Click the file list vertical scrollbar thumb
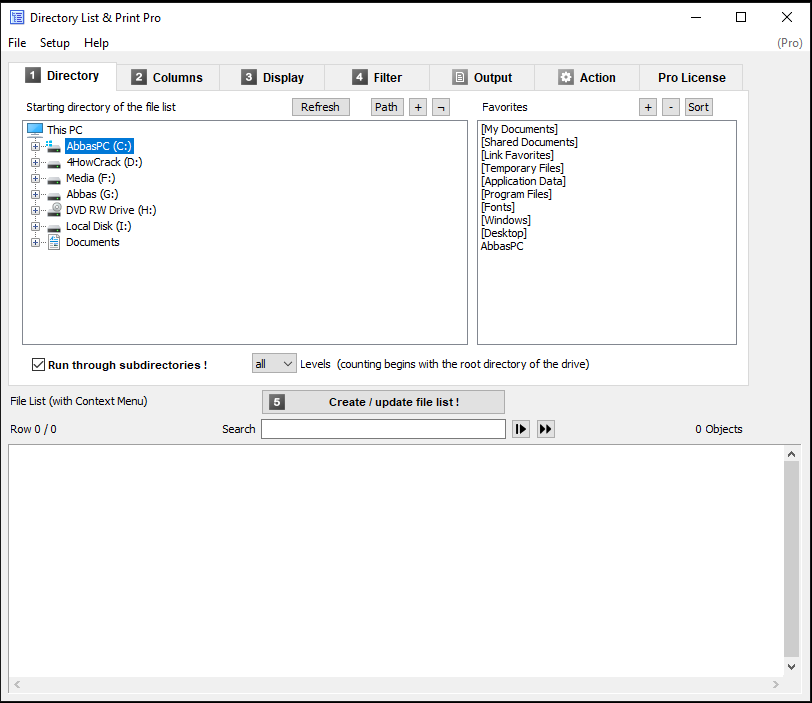Viewport: 812px width, 703px height. click(791, 559)
